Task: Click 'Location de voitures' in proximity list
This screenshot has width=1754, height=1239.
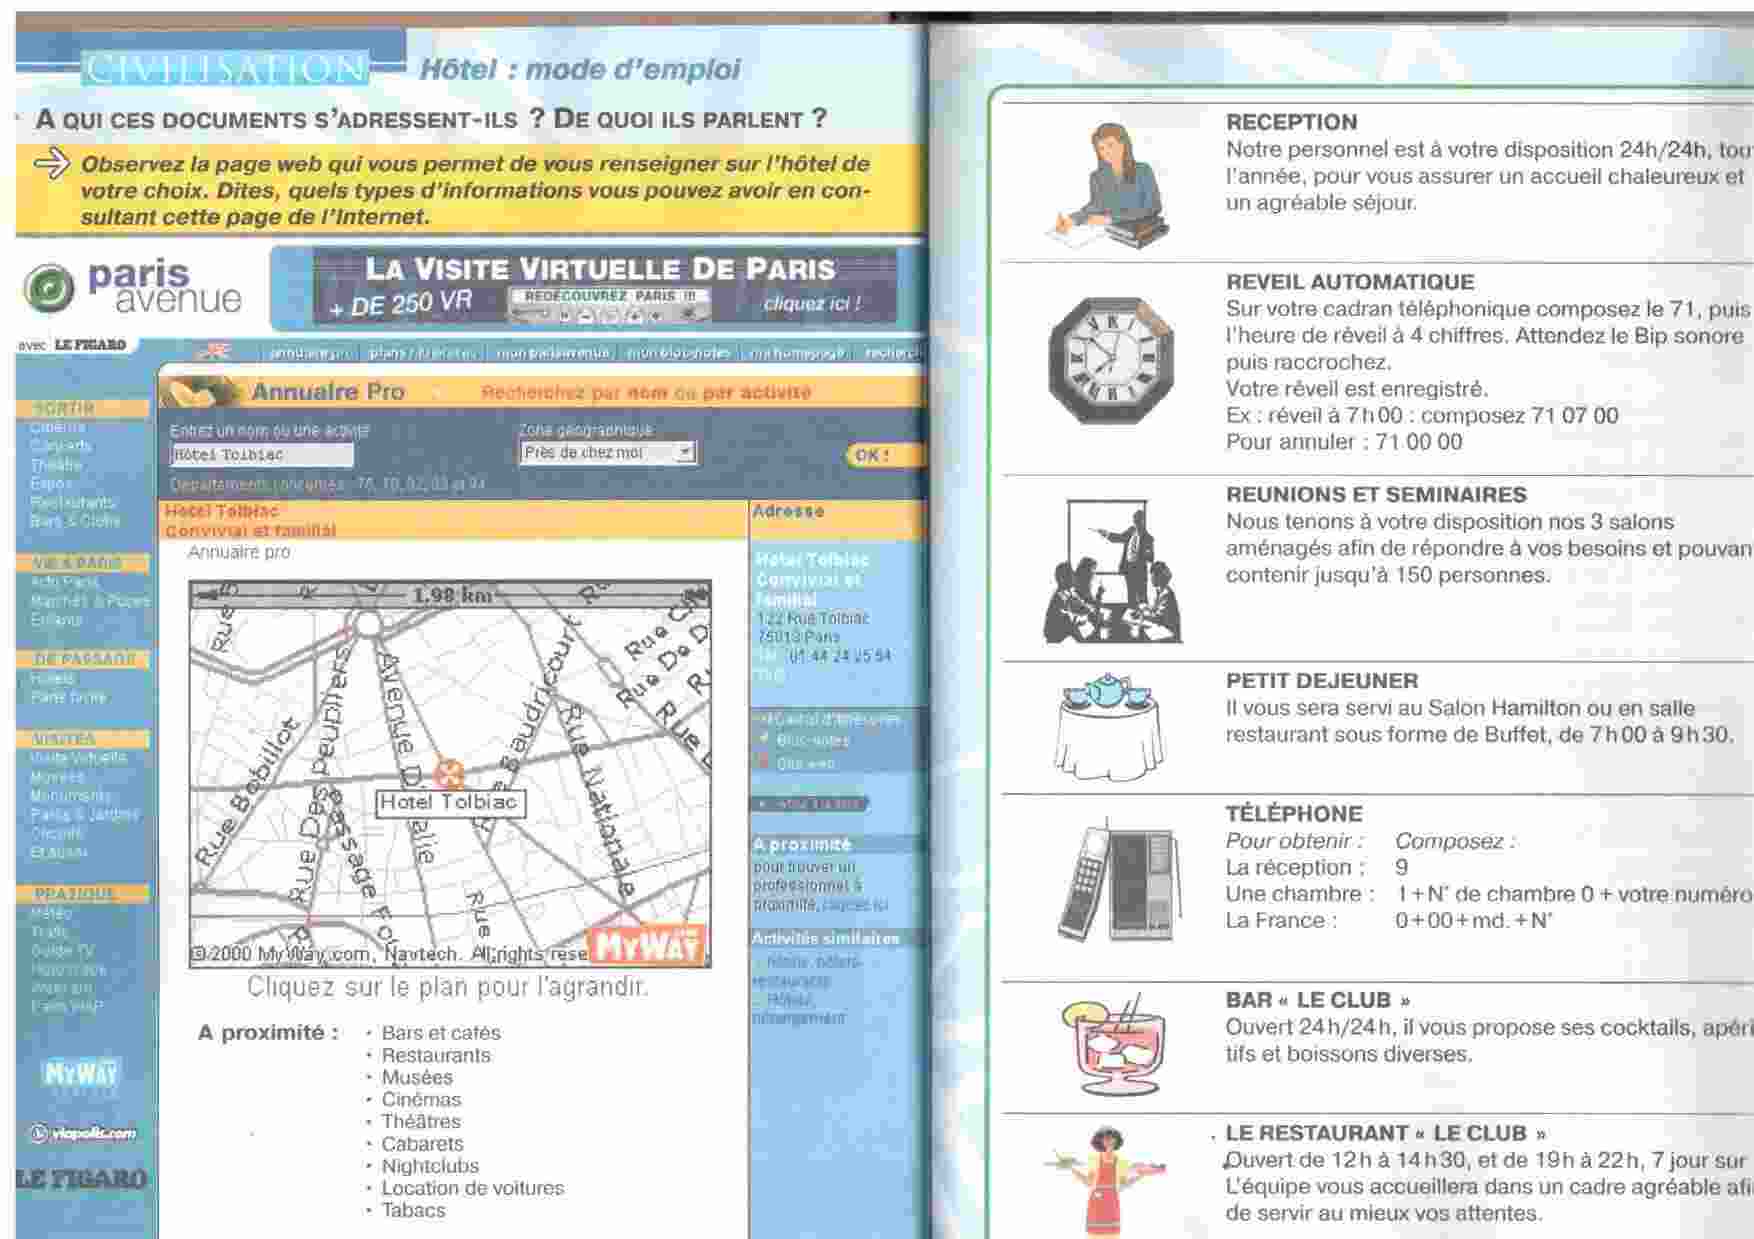Action: coord(472,1188)
